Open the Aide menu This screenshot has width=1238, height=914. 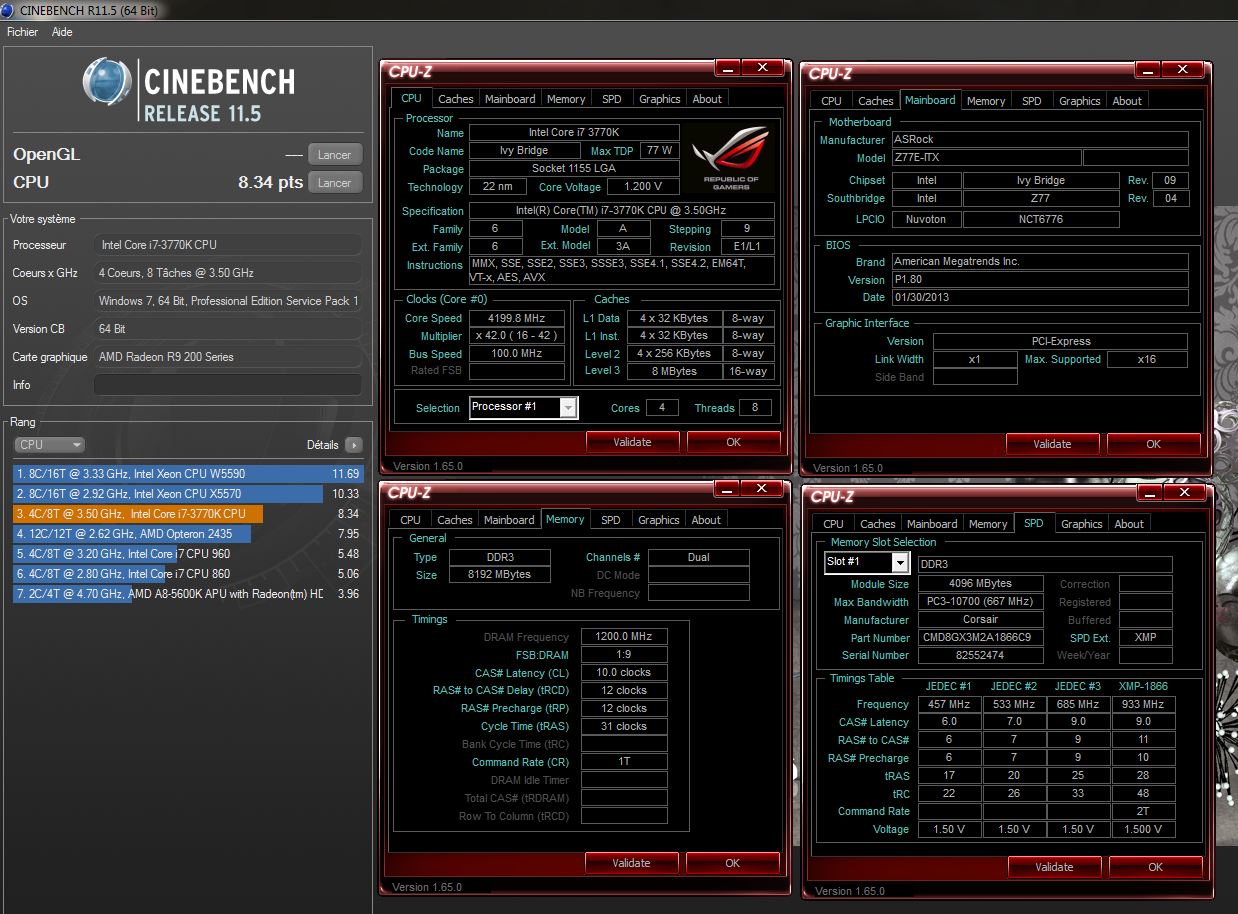click(62, 32)
